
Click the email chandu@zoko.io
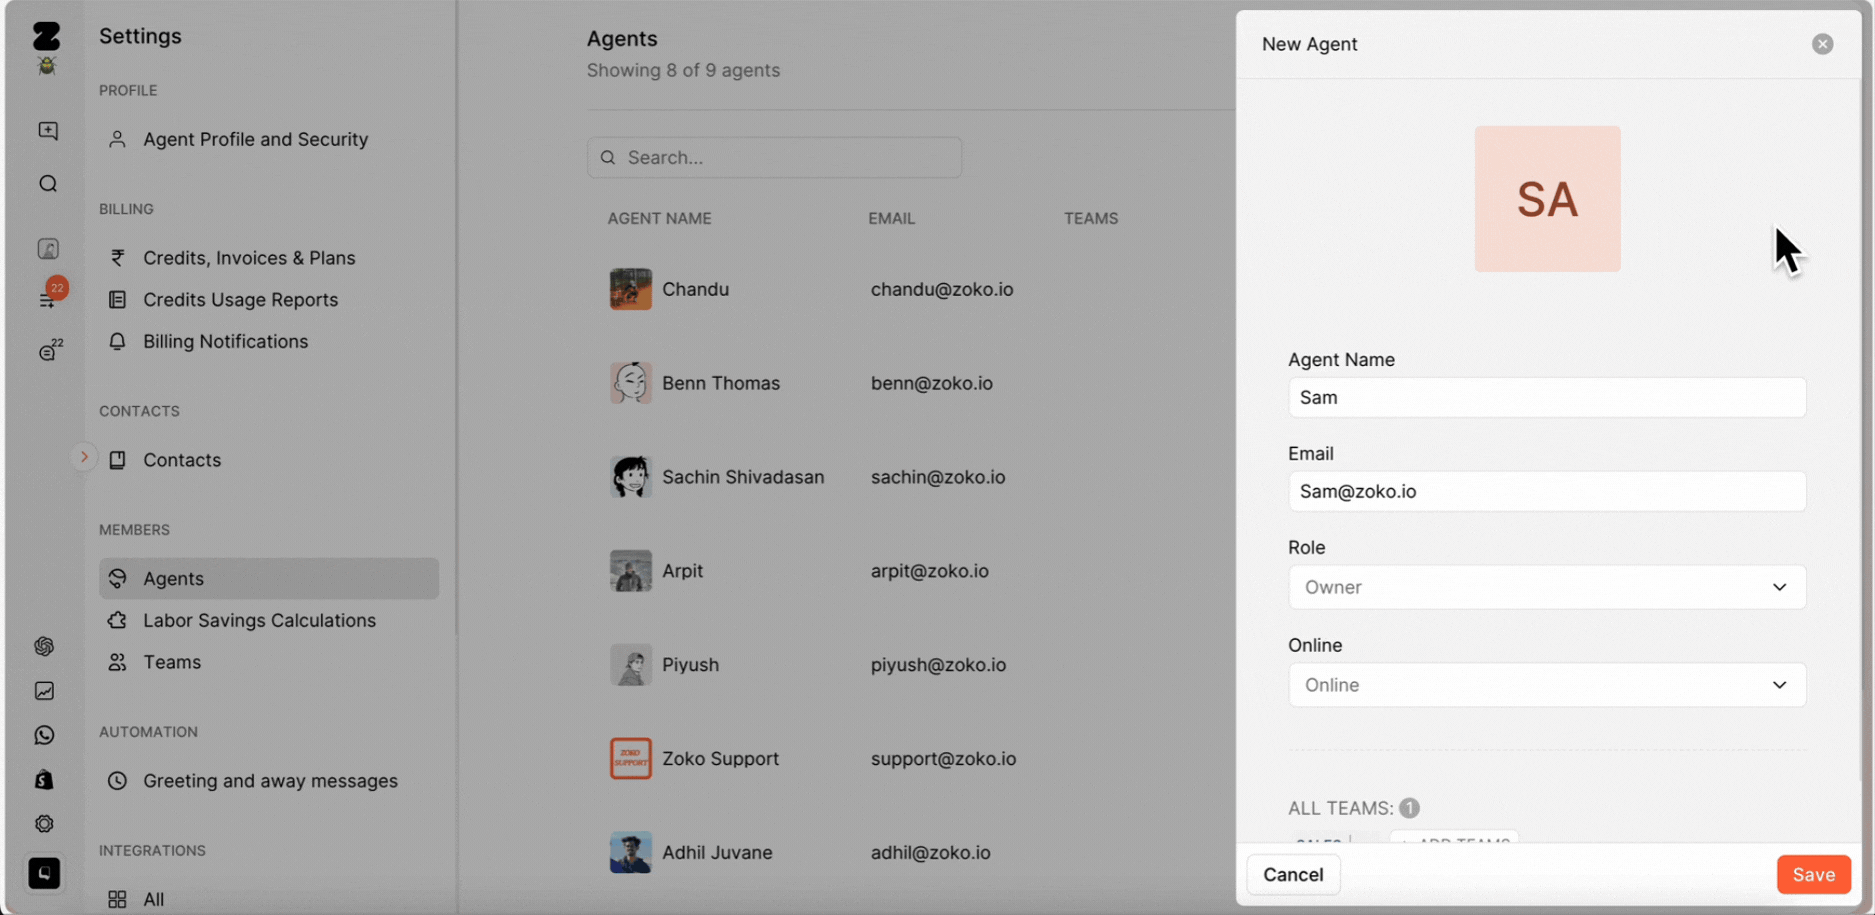(x=941, y=289)
